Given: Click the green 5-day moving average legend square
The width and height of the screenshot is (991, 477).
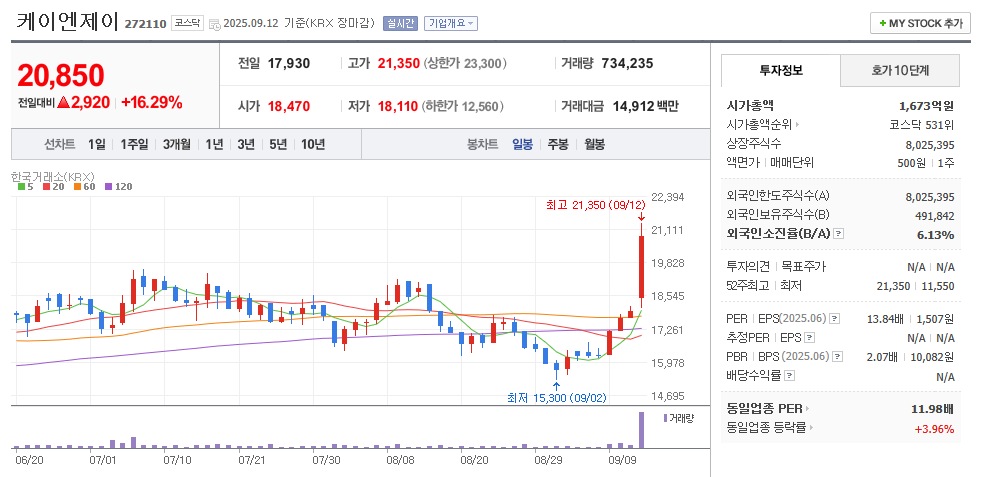Looking at the screenshot, I should point(21,186).
